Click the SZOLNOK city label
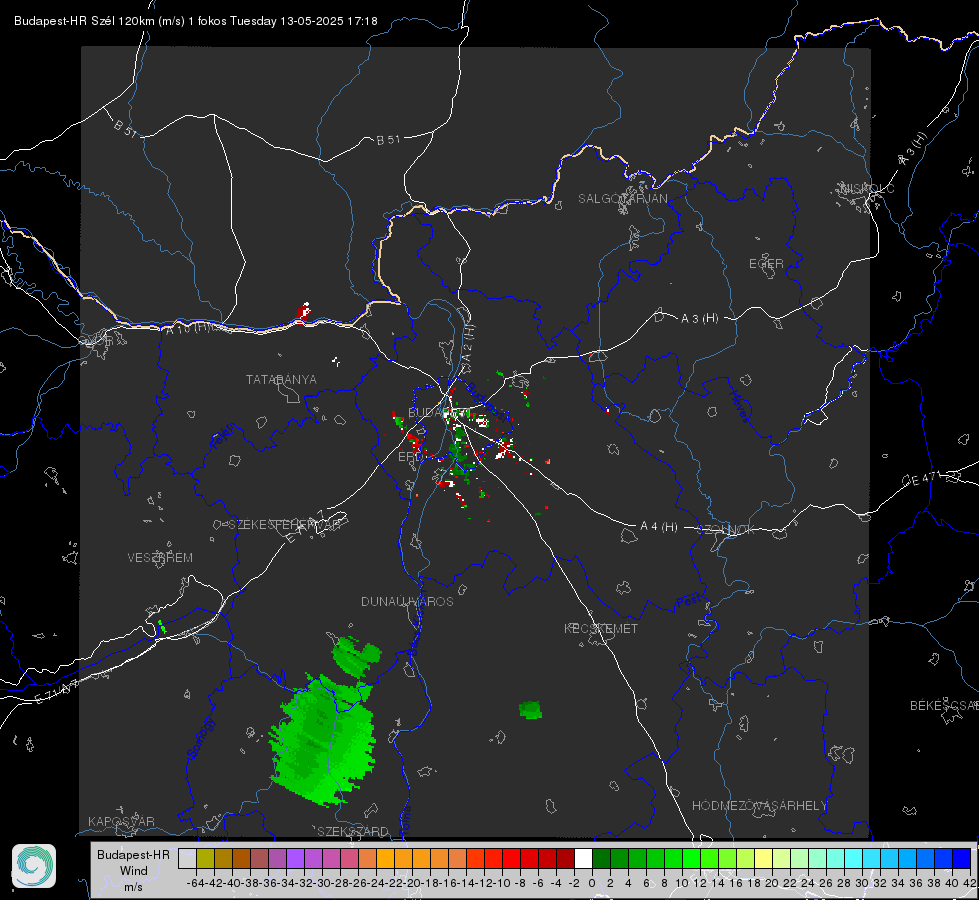This screenshot has width=979, height=900. pyautogui.click(x=726, y=530)
